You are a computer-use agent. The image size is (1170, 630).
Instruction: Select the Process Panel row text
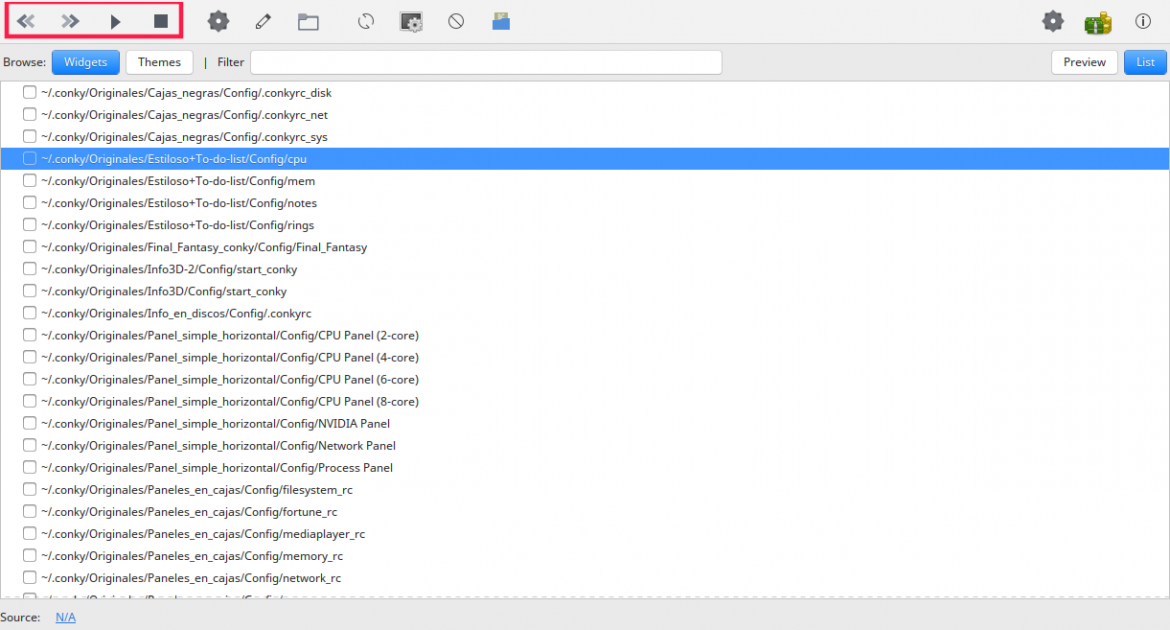217,467
